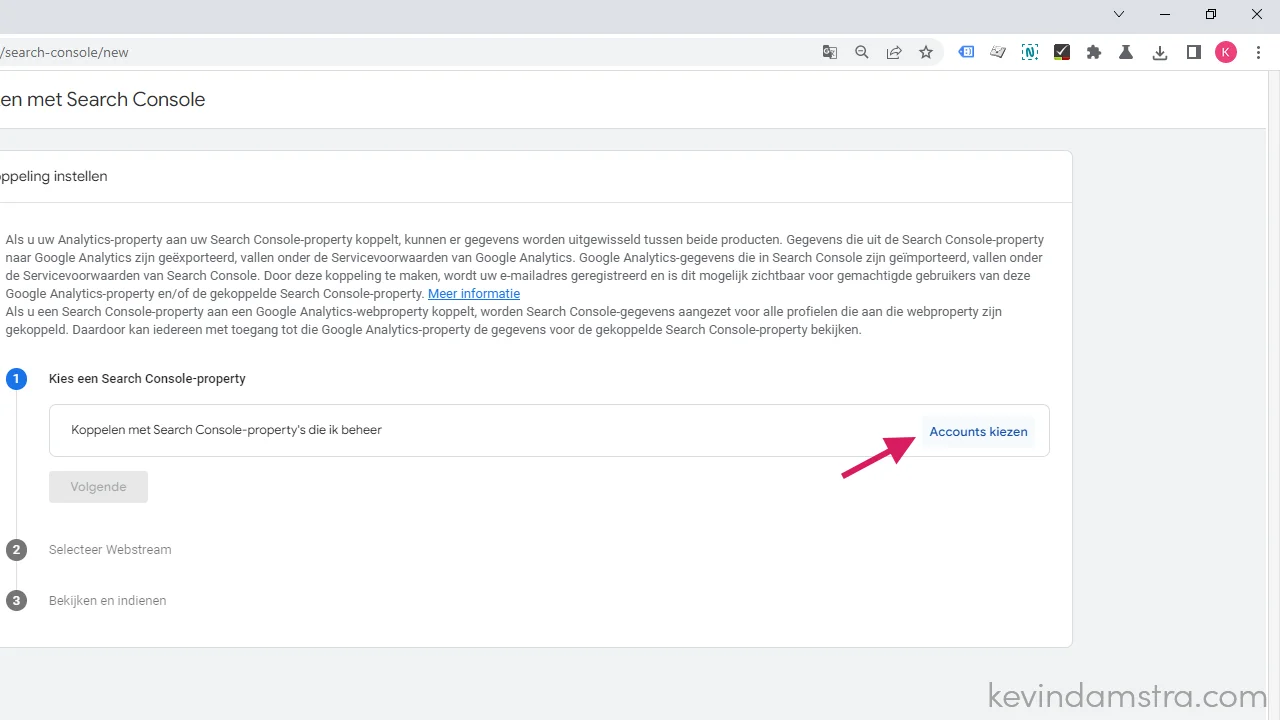
Task: Select step Bekijken en indienen
Action: click(x=107, y=601)
